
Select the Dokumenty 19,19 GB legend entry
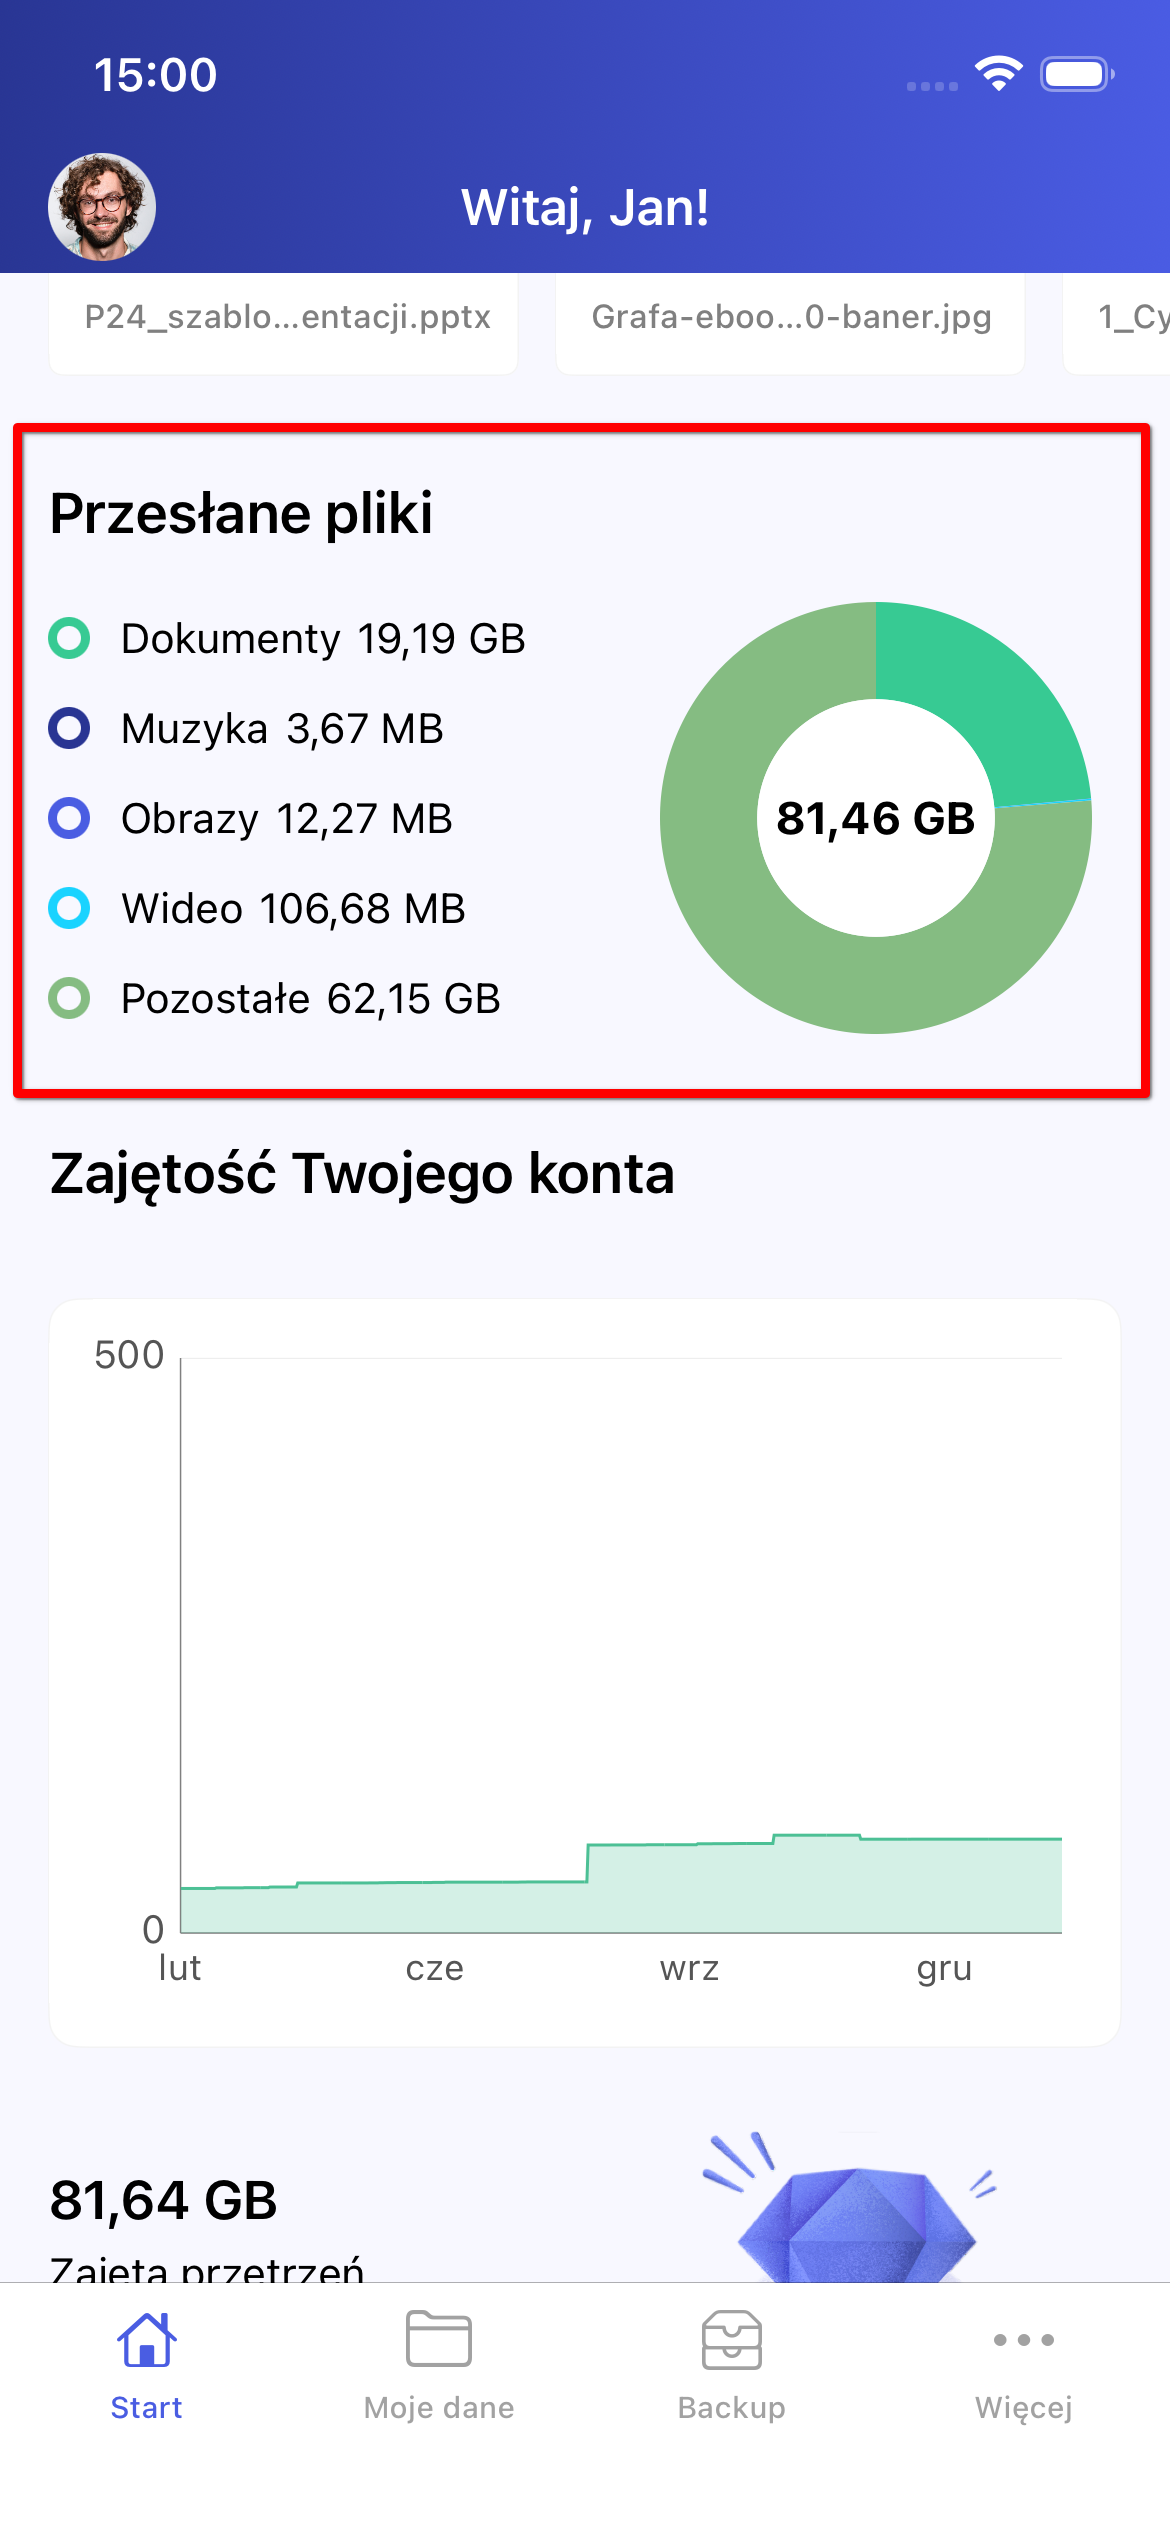322,638
